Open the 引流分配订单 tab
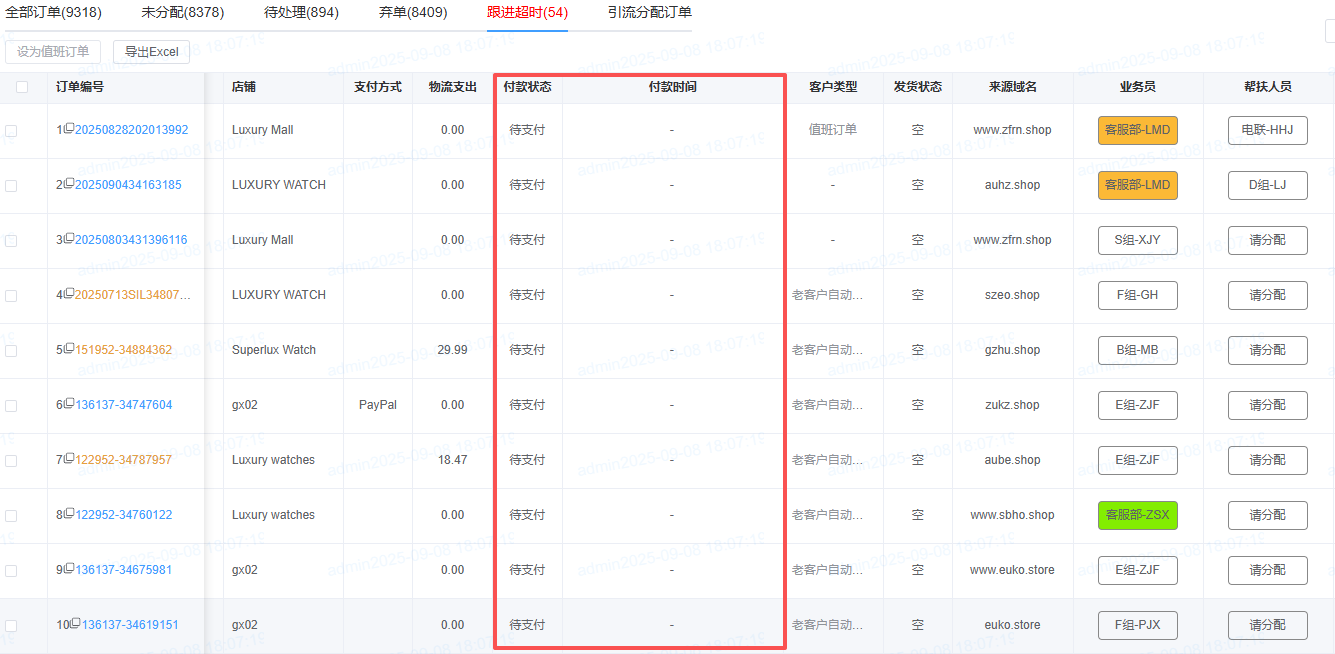 coord(649,13)
